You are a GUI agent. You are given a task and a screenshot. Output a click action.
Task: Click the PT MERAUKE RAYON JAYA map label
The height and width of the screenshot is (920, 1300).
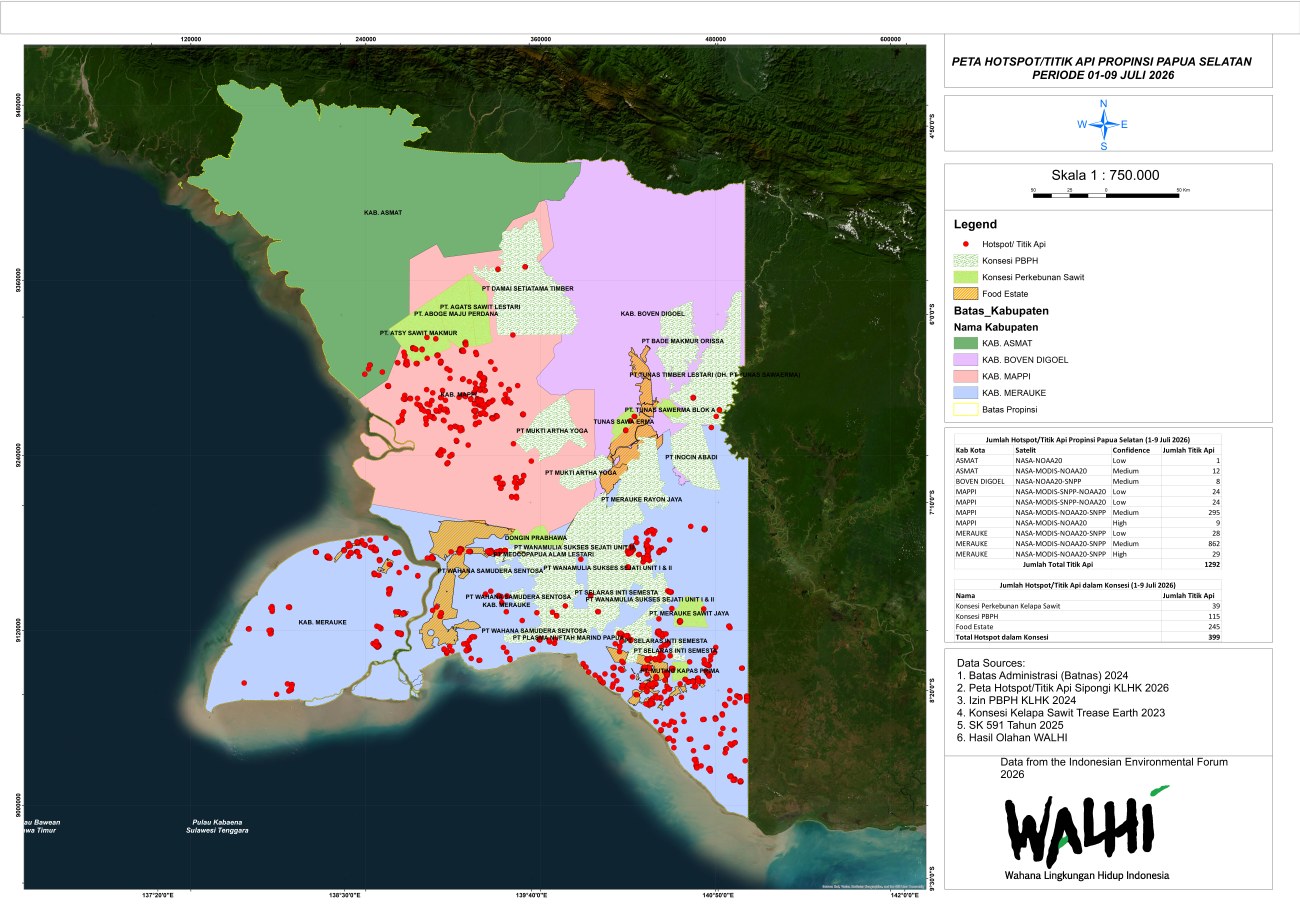[641, 498]
